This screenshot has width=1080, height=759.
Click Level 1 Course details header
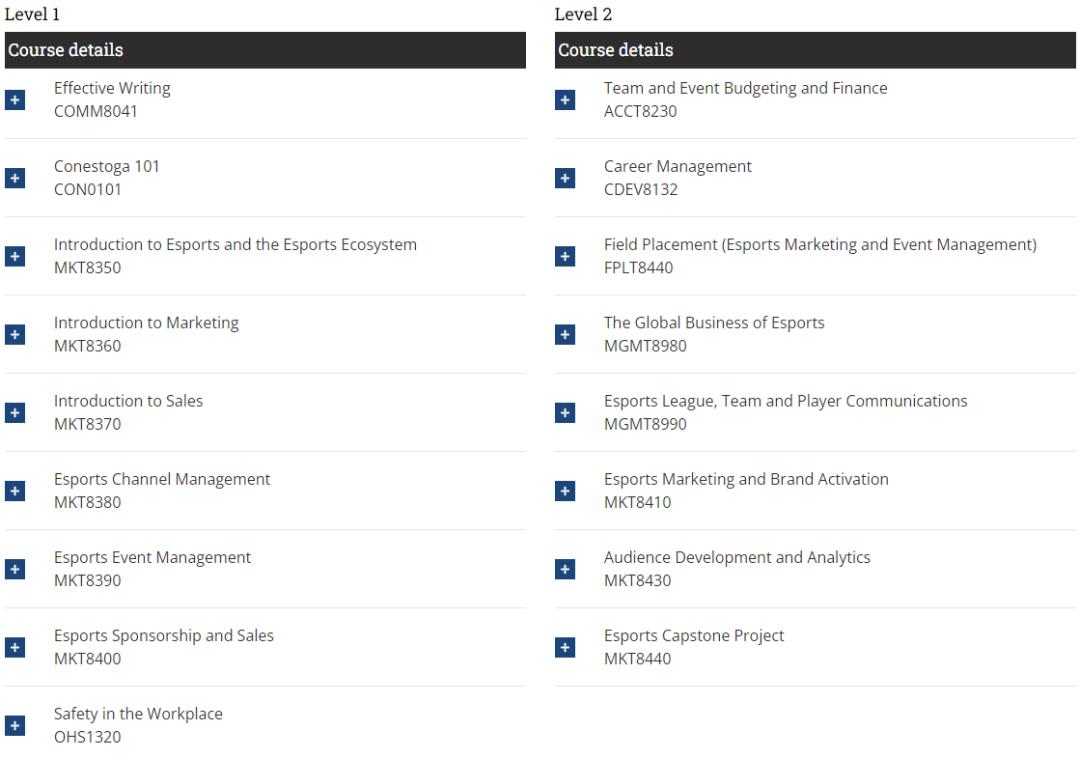(265, 50)
